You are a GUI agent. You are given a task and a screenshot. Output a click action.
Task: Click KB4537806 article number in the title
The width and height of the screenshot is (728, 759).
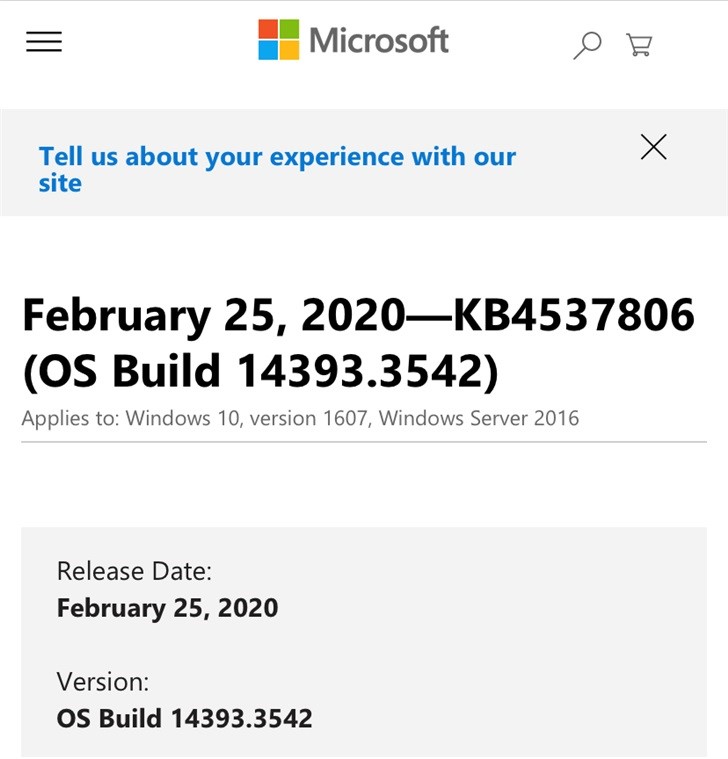pyautogui.click(x=574, y=315)
